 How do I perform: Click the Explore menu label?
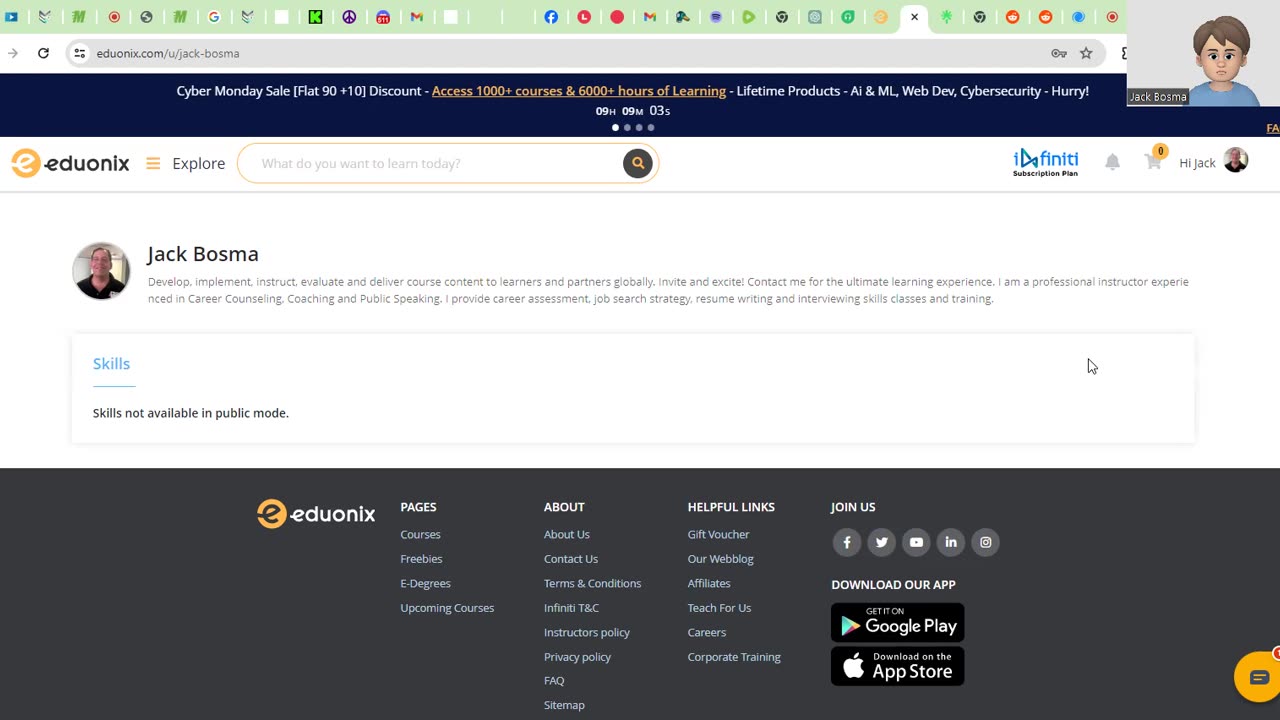click(198, 163)
